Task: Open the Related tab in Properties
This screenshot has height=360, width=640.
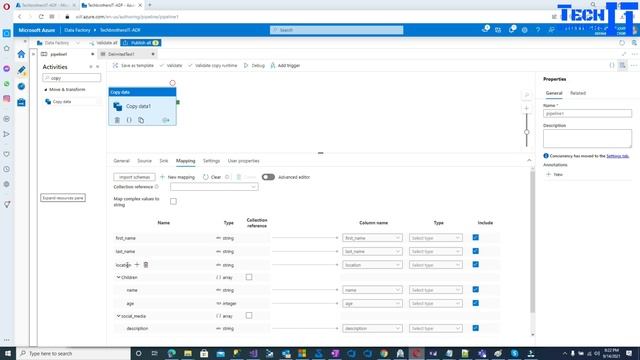Action: tap(578, 93)
